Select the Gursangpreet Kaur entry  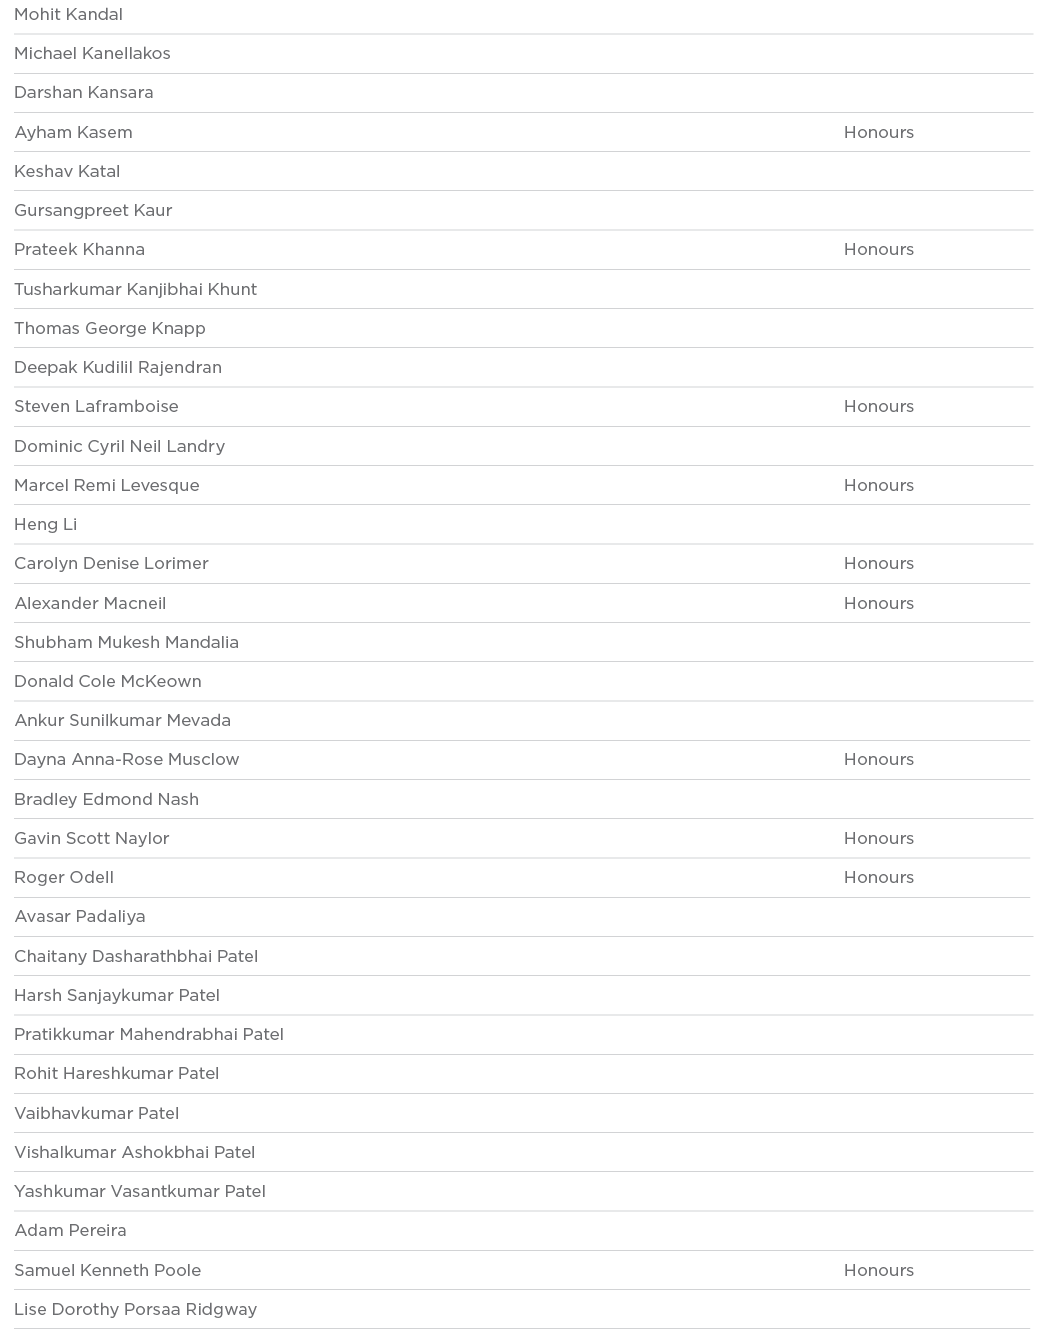[x=93, y=211]
